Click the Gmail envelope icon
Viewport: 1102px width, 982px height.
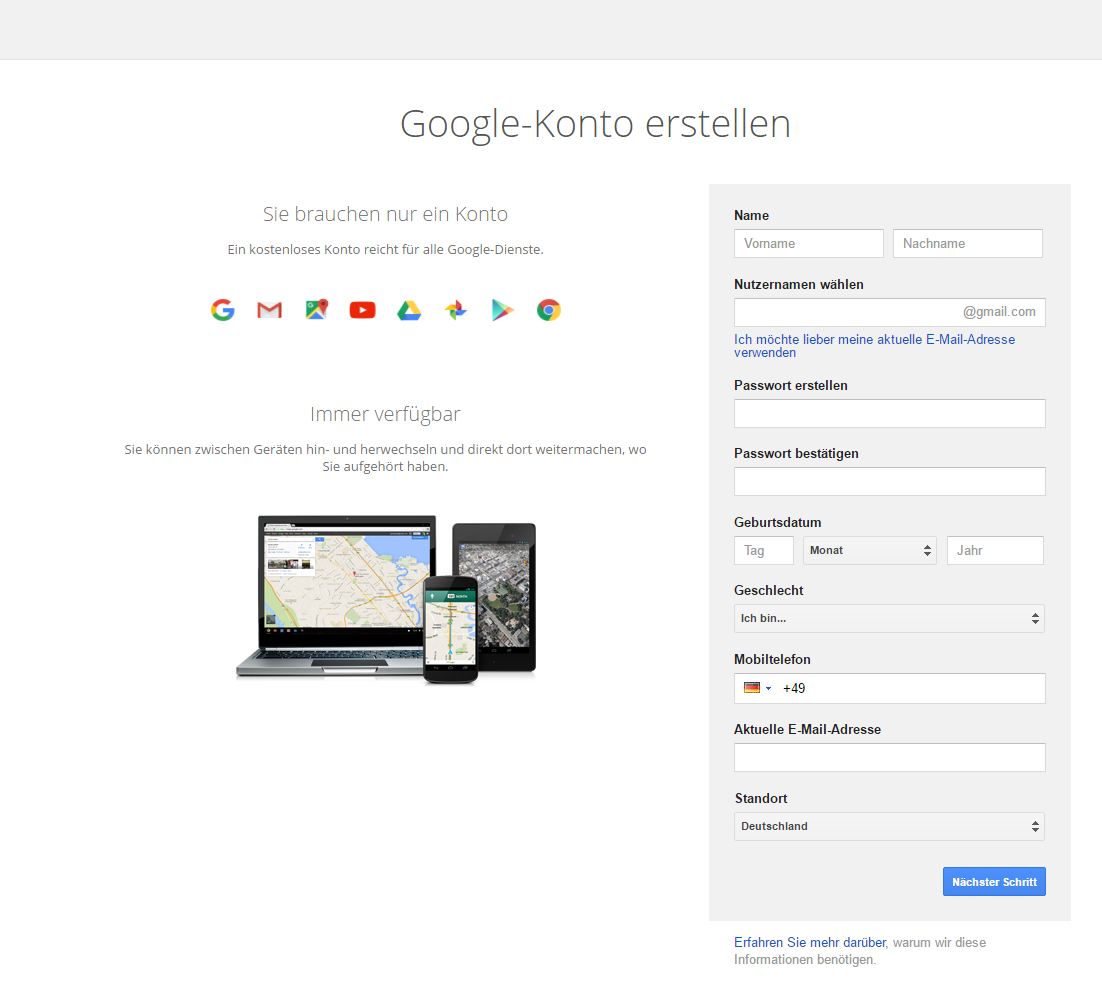point(269,310)
